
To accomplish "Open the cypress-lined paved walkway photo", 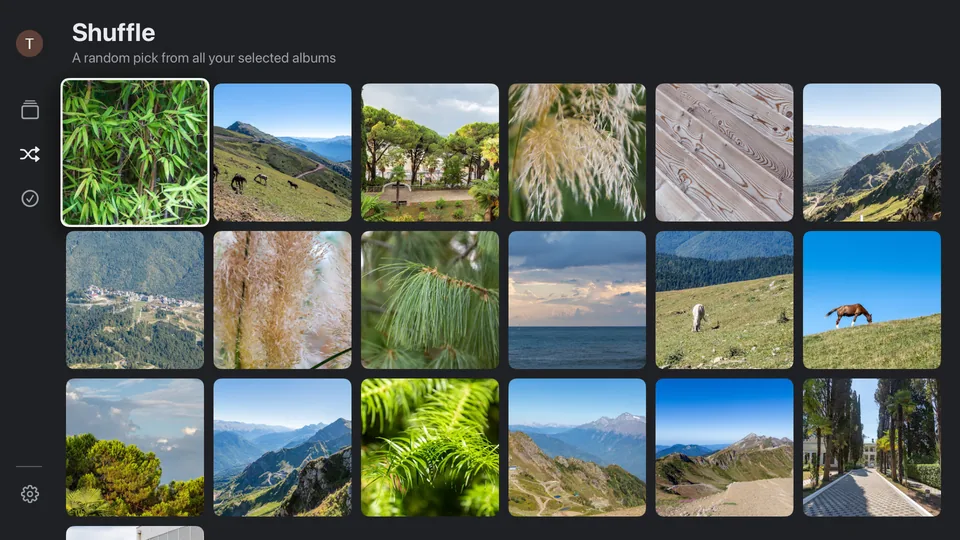I will [x=872, y=448].
